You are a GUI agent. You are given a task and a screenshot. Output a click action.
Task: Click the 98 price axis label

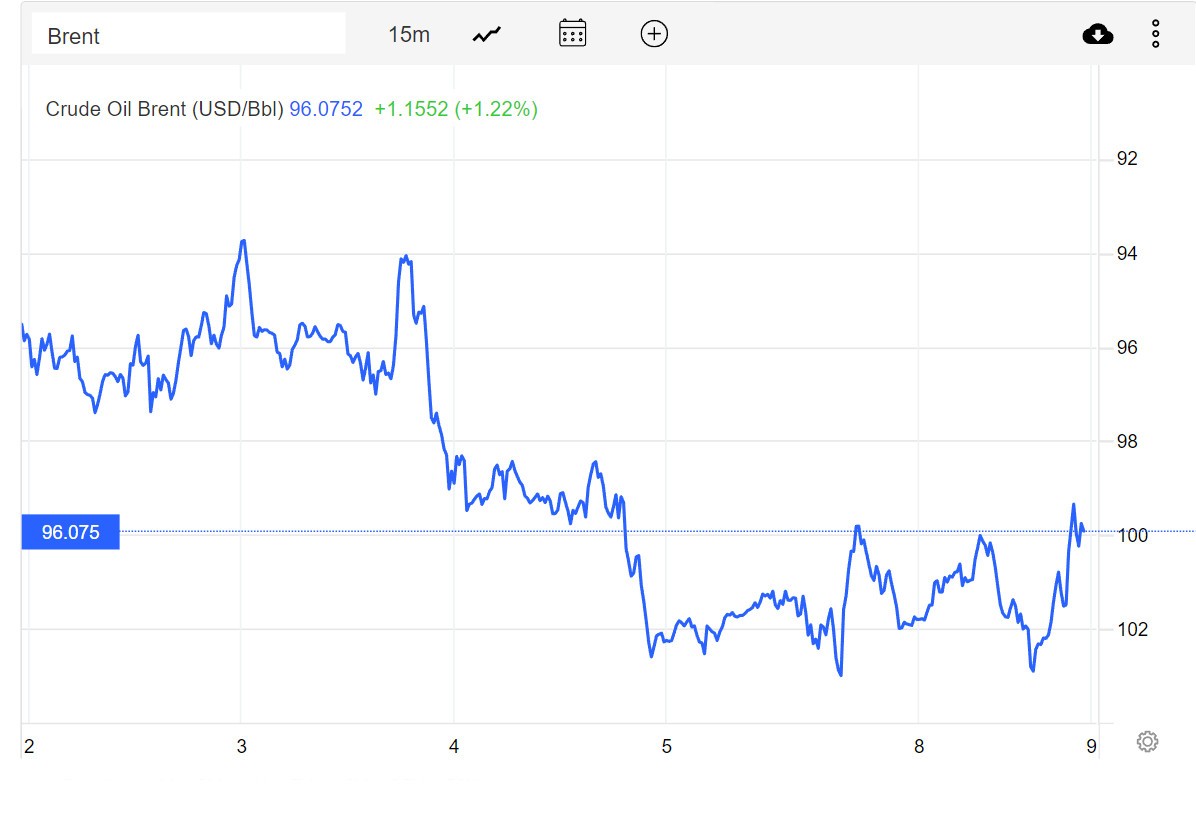click(x=1126, y=442)
